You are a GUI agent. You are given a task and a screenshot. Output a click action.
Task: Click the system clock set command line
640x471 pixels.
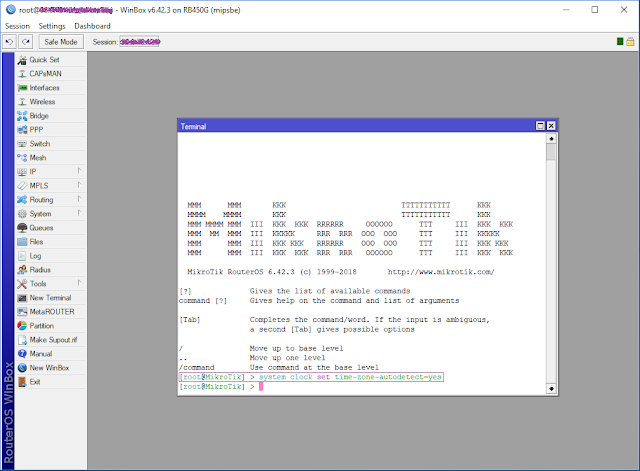tap(311, 377)
